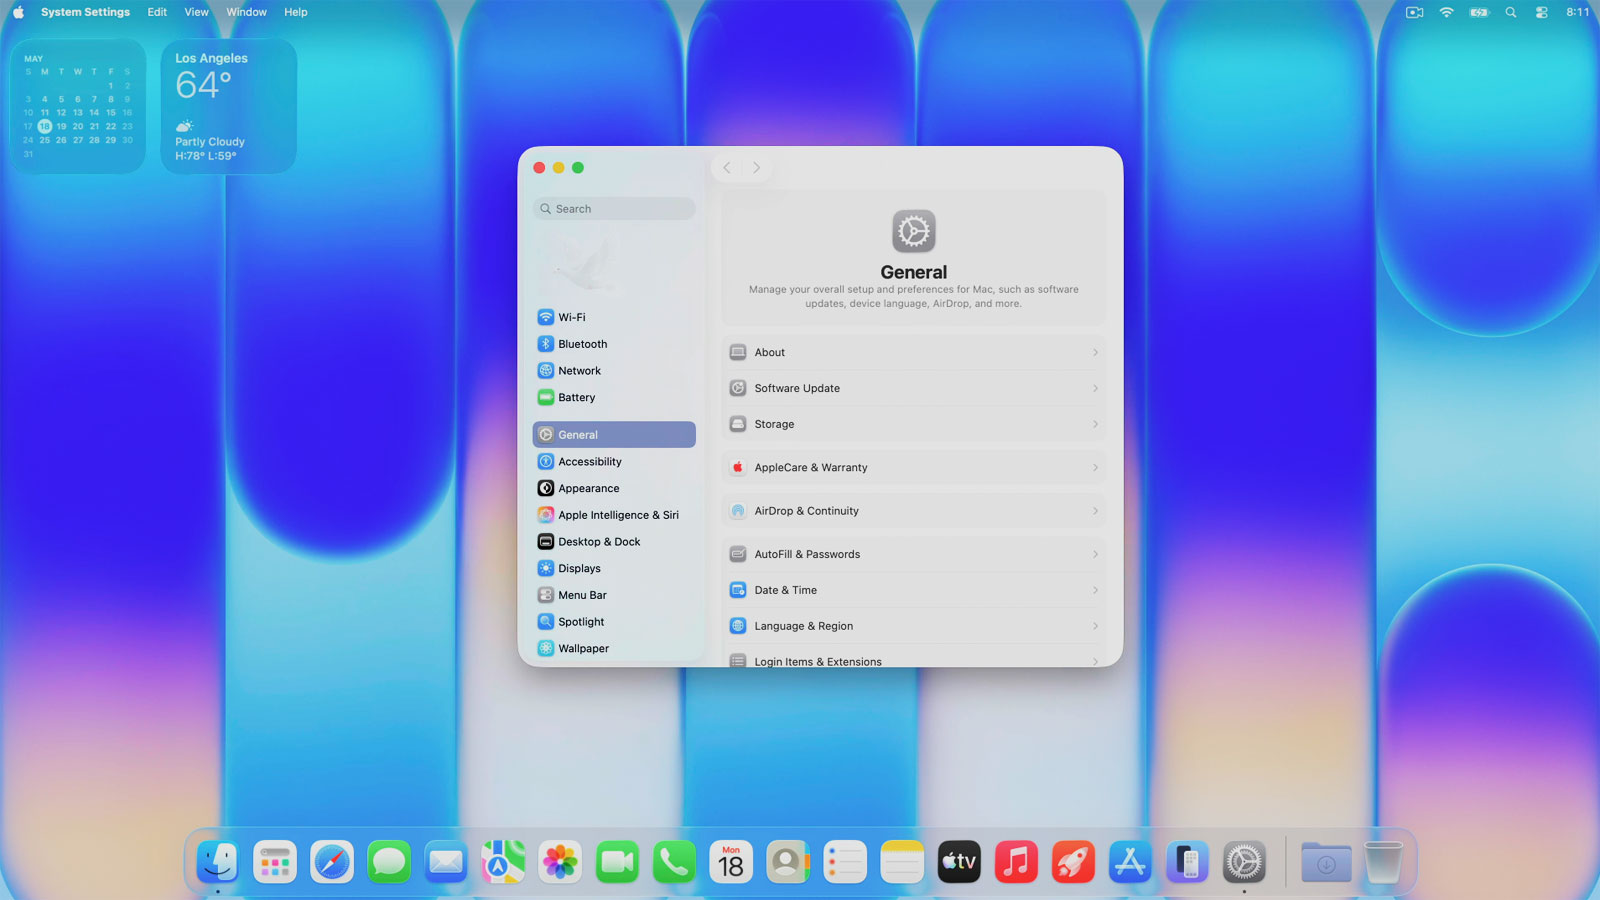
Task: Open Wi-Fi settings in sidebar
Action: [x=614, y=317]
